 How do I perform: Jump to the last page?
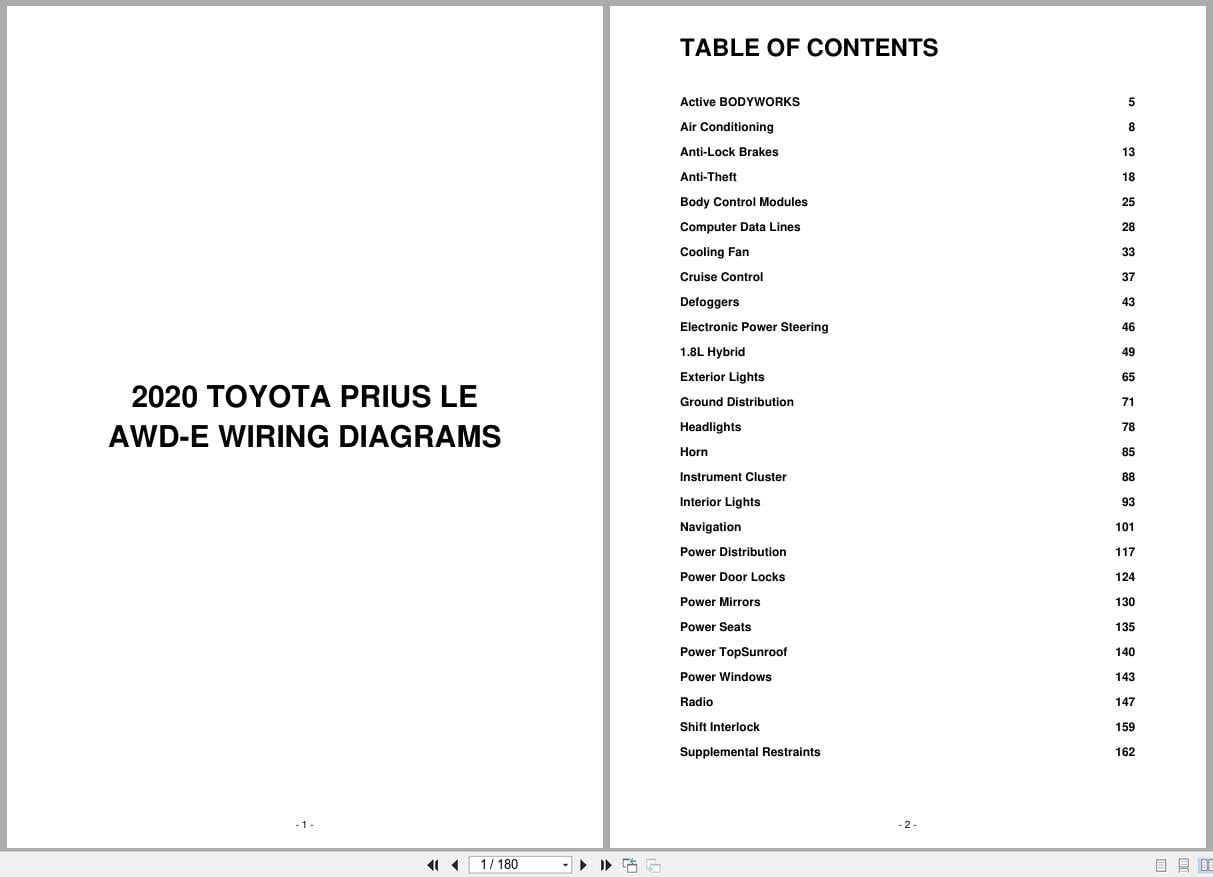[x=606, y=865]
